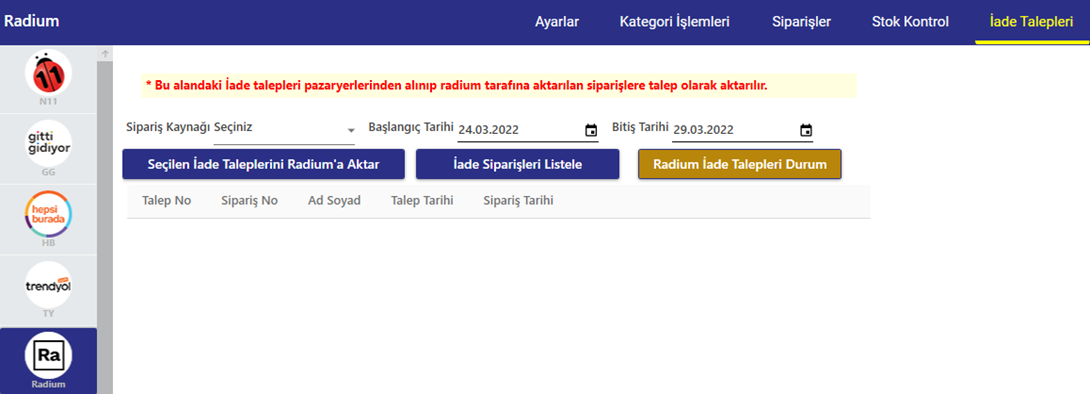Switch to Stok Kontrol
Screen dimensions: 1090x394
(910, 22)
